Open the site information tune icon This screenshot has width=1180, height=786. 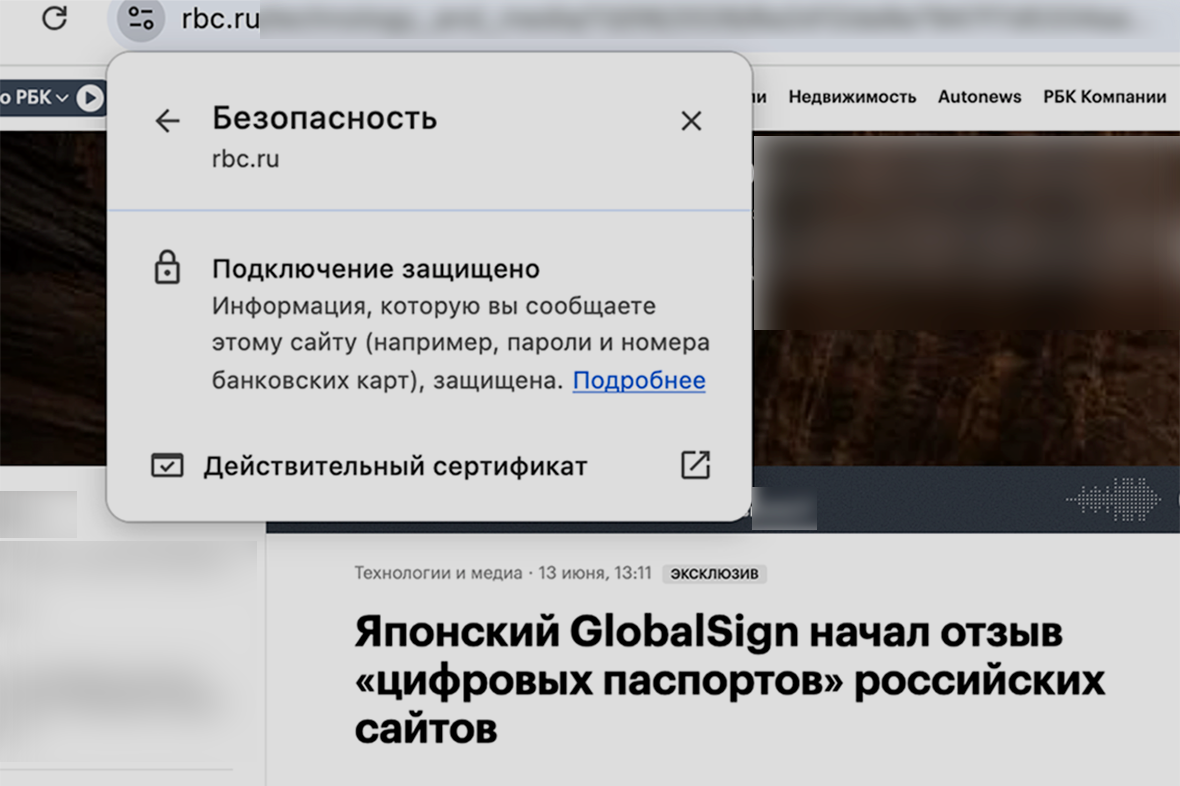140,17
